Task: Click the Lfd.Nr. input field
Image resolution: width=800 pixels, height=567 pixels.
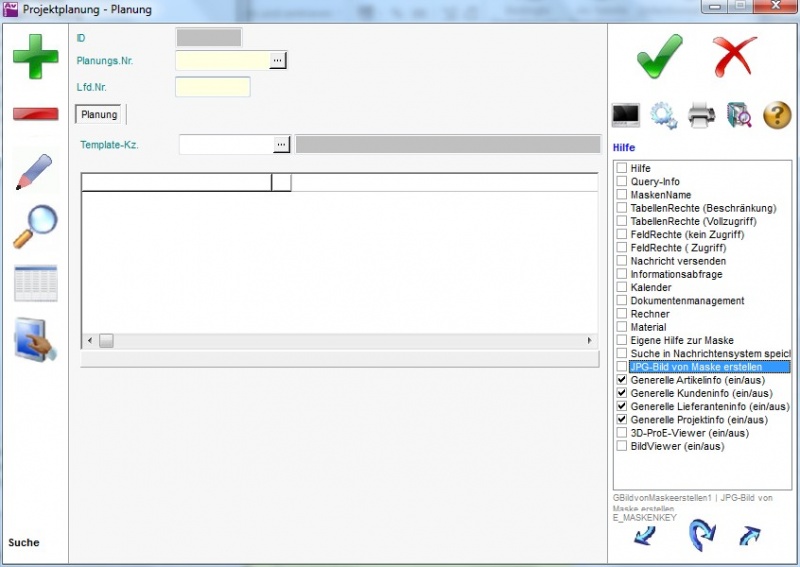Action: (212, 87)
